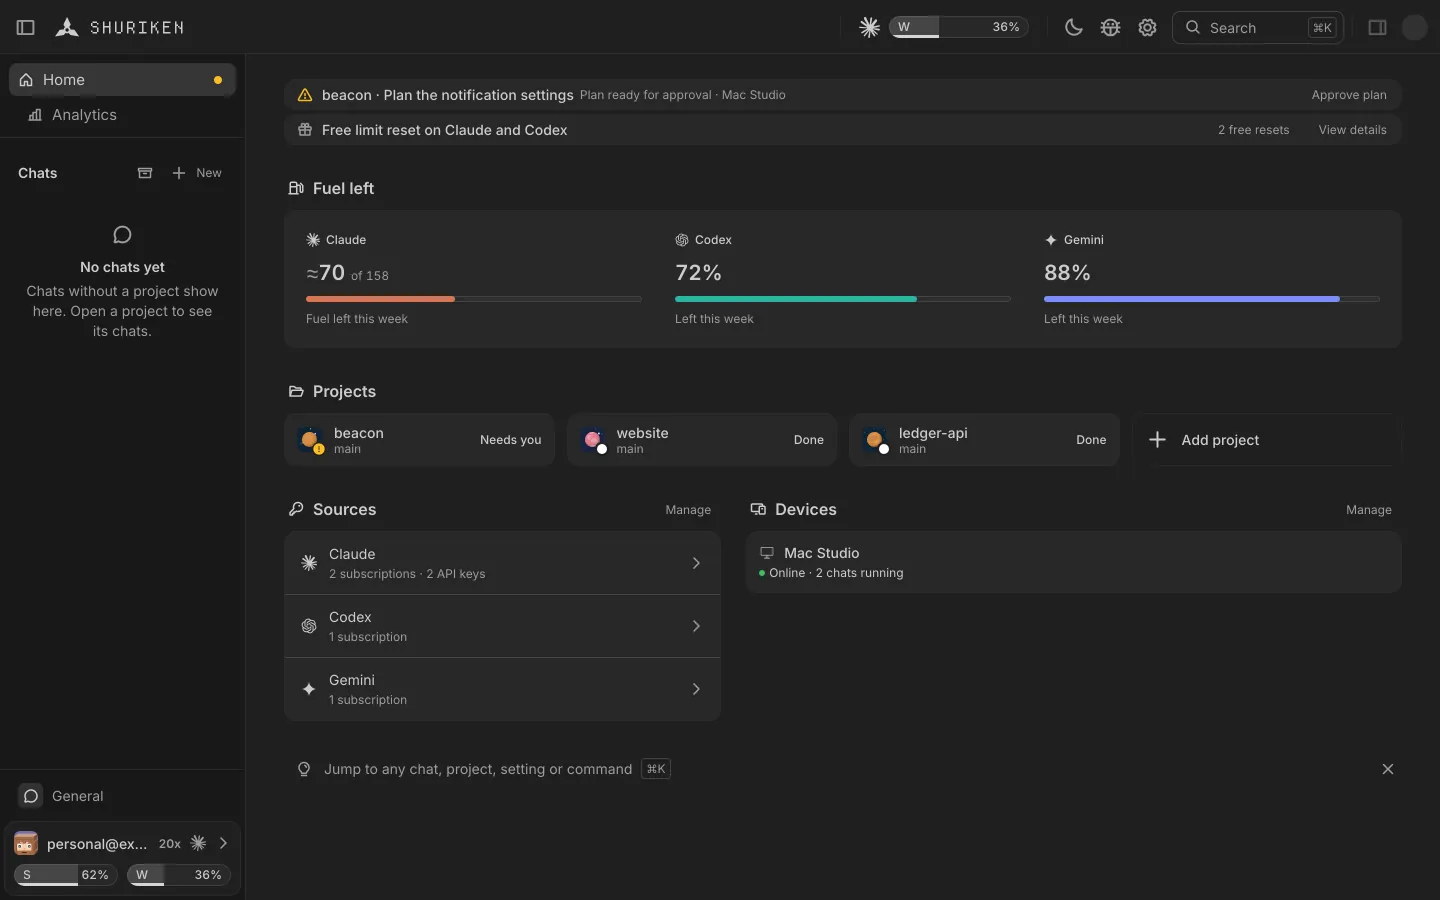The width and height of the screenshot is (1440, 900).
Task: Click Manage in the Devices section
Action: (1369, 510)
